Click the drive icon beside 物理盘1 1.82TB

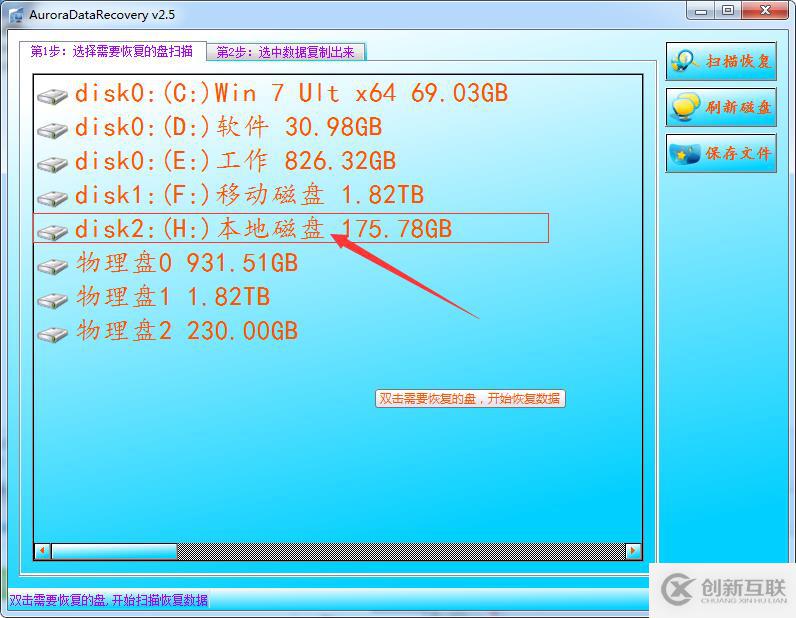pyautogui.click(x=52, y=300)
